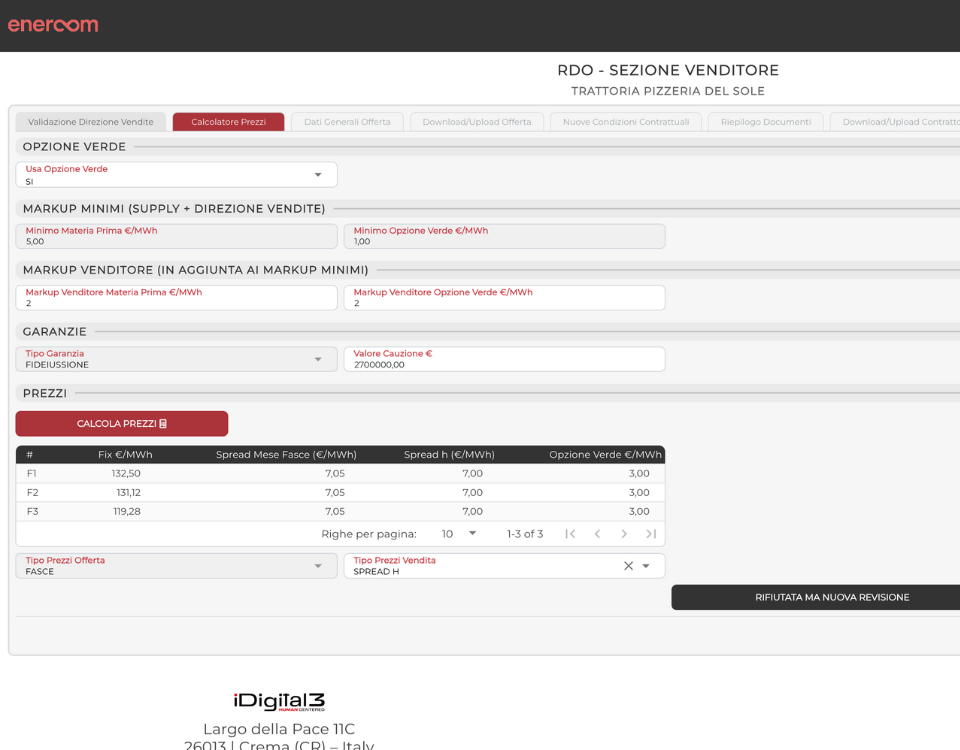Screen dimensions: 960x750
Task: Switch to Validazione Direzione Vendite tab
Action: click(91, 122)
